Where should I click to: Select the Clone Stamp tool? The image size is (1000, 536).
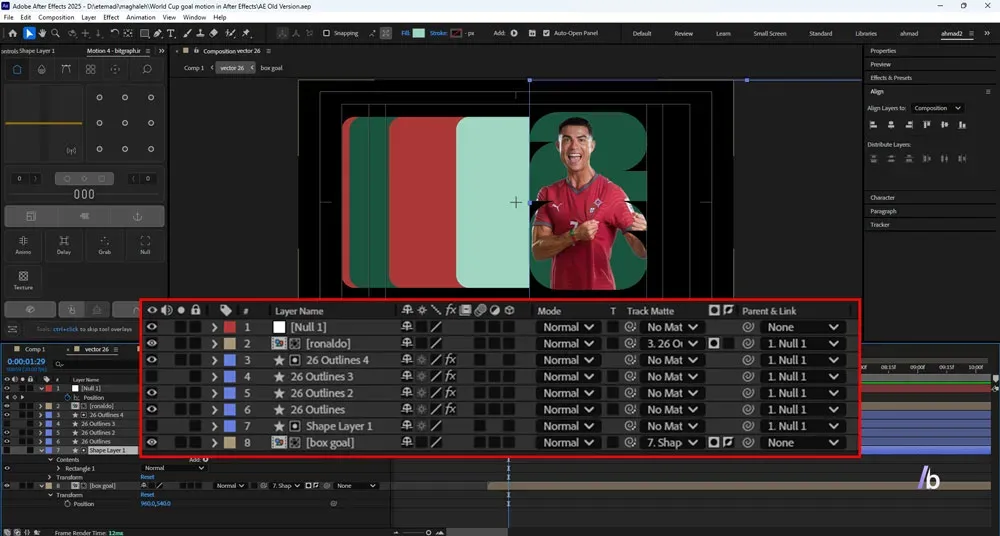coord(200,33)
